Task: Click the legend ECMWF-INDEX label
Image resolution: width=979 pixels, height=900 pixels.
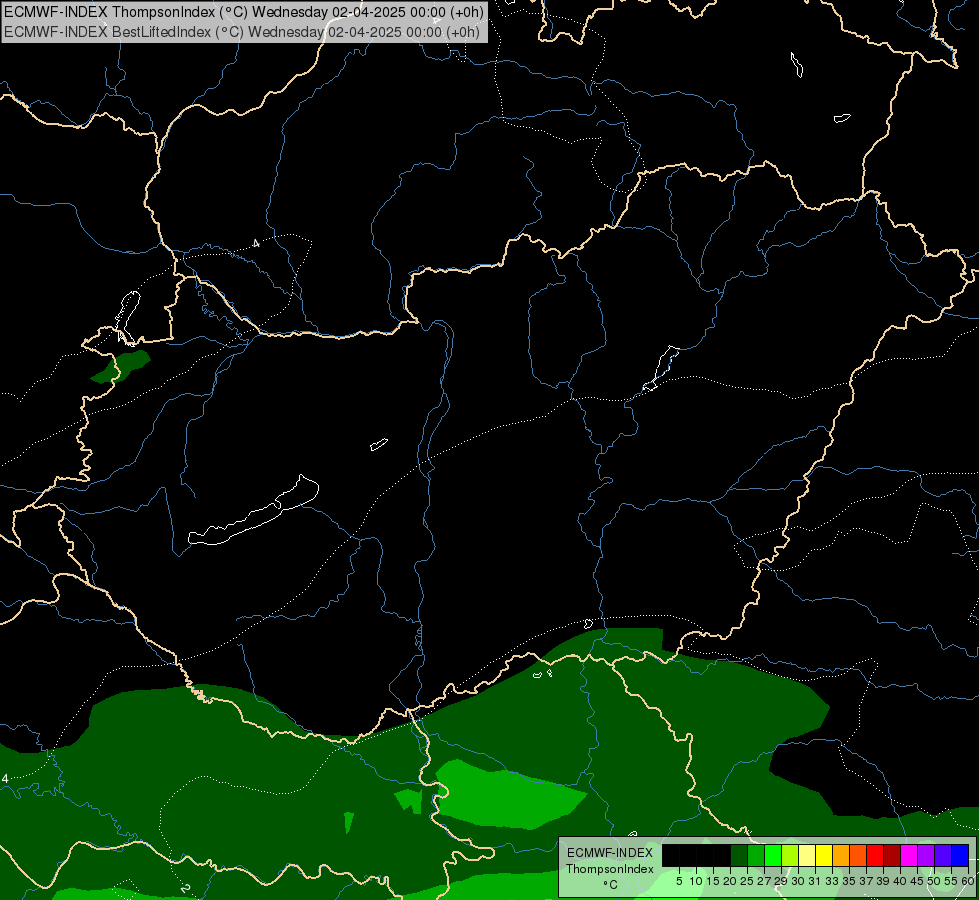Action: point(609,853)
